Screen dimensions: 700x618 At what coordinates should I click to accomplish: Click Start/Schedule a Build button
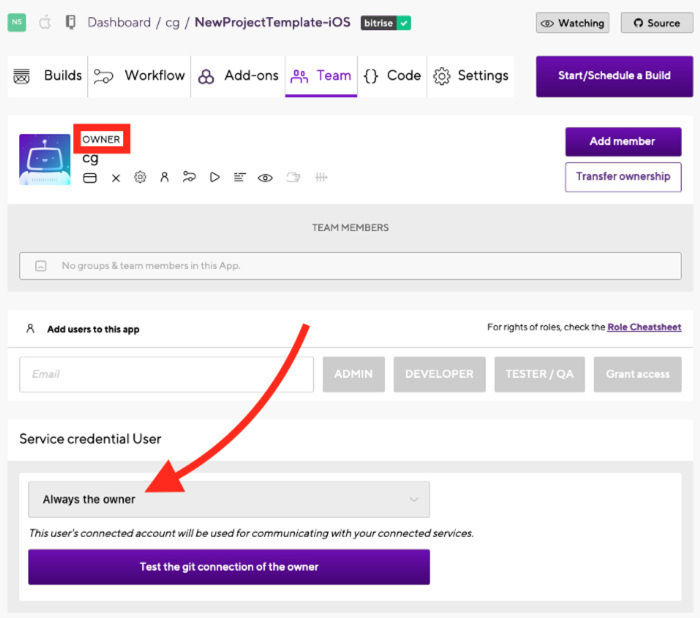point(614,76)
